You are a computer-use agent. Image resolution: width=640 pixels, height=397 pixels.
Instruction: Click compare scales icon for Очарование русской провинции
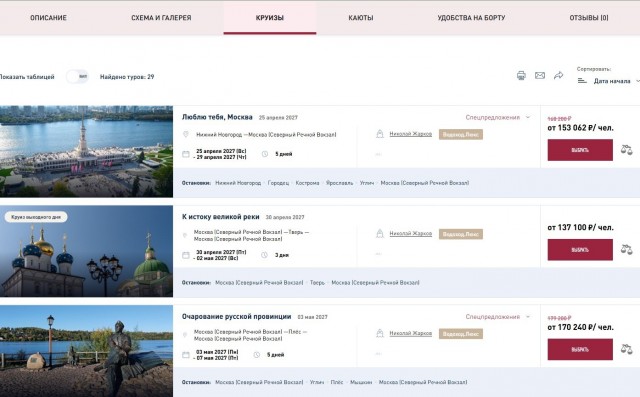tap(627, 349)
